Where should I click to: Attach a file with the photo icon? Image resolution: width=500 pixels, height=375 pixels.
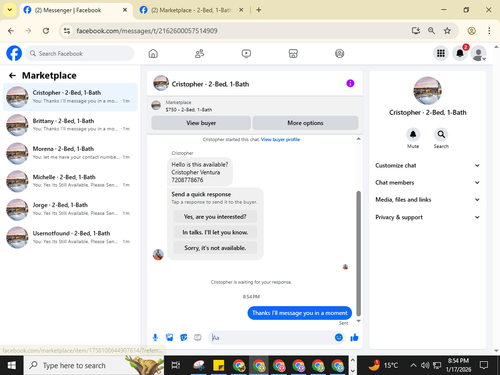[169, 338]
